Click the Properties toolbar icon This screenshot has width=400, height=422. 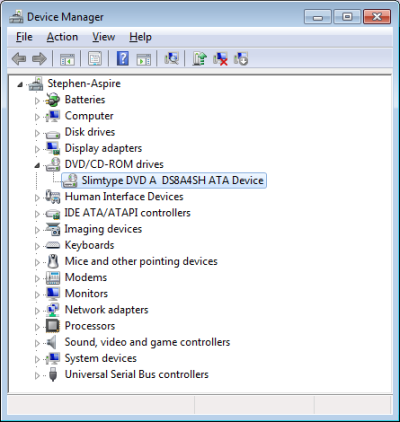pyautogui.click(x=95, y=59)
